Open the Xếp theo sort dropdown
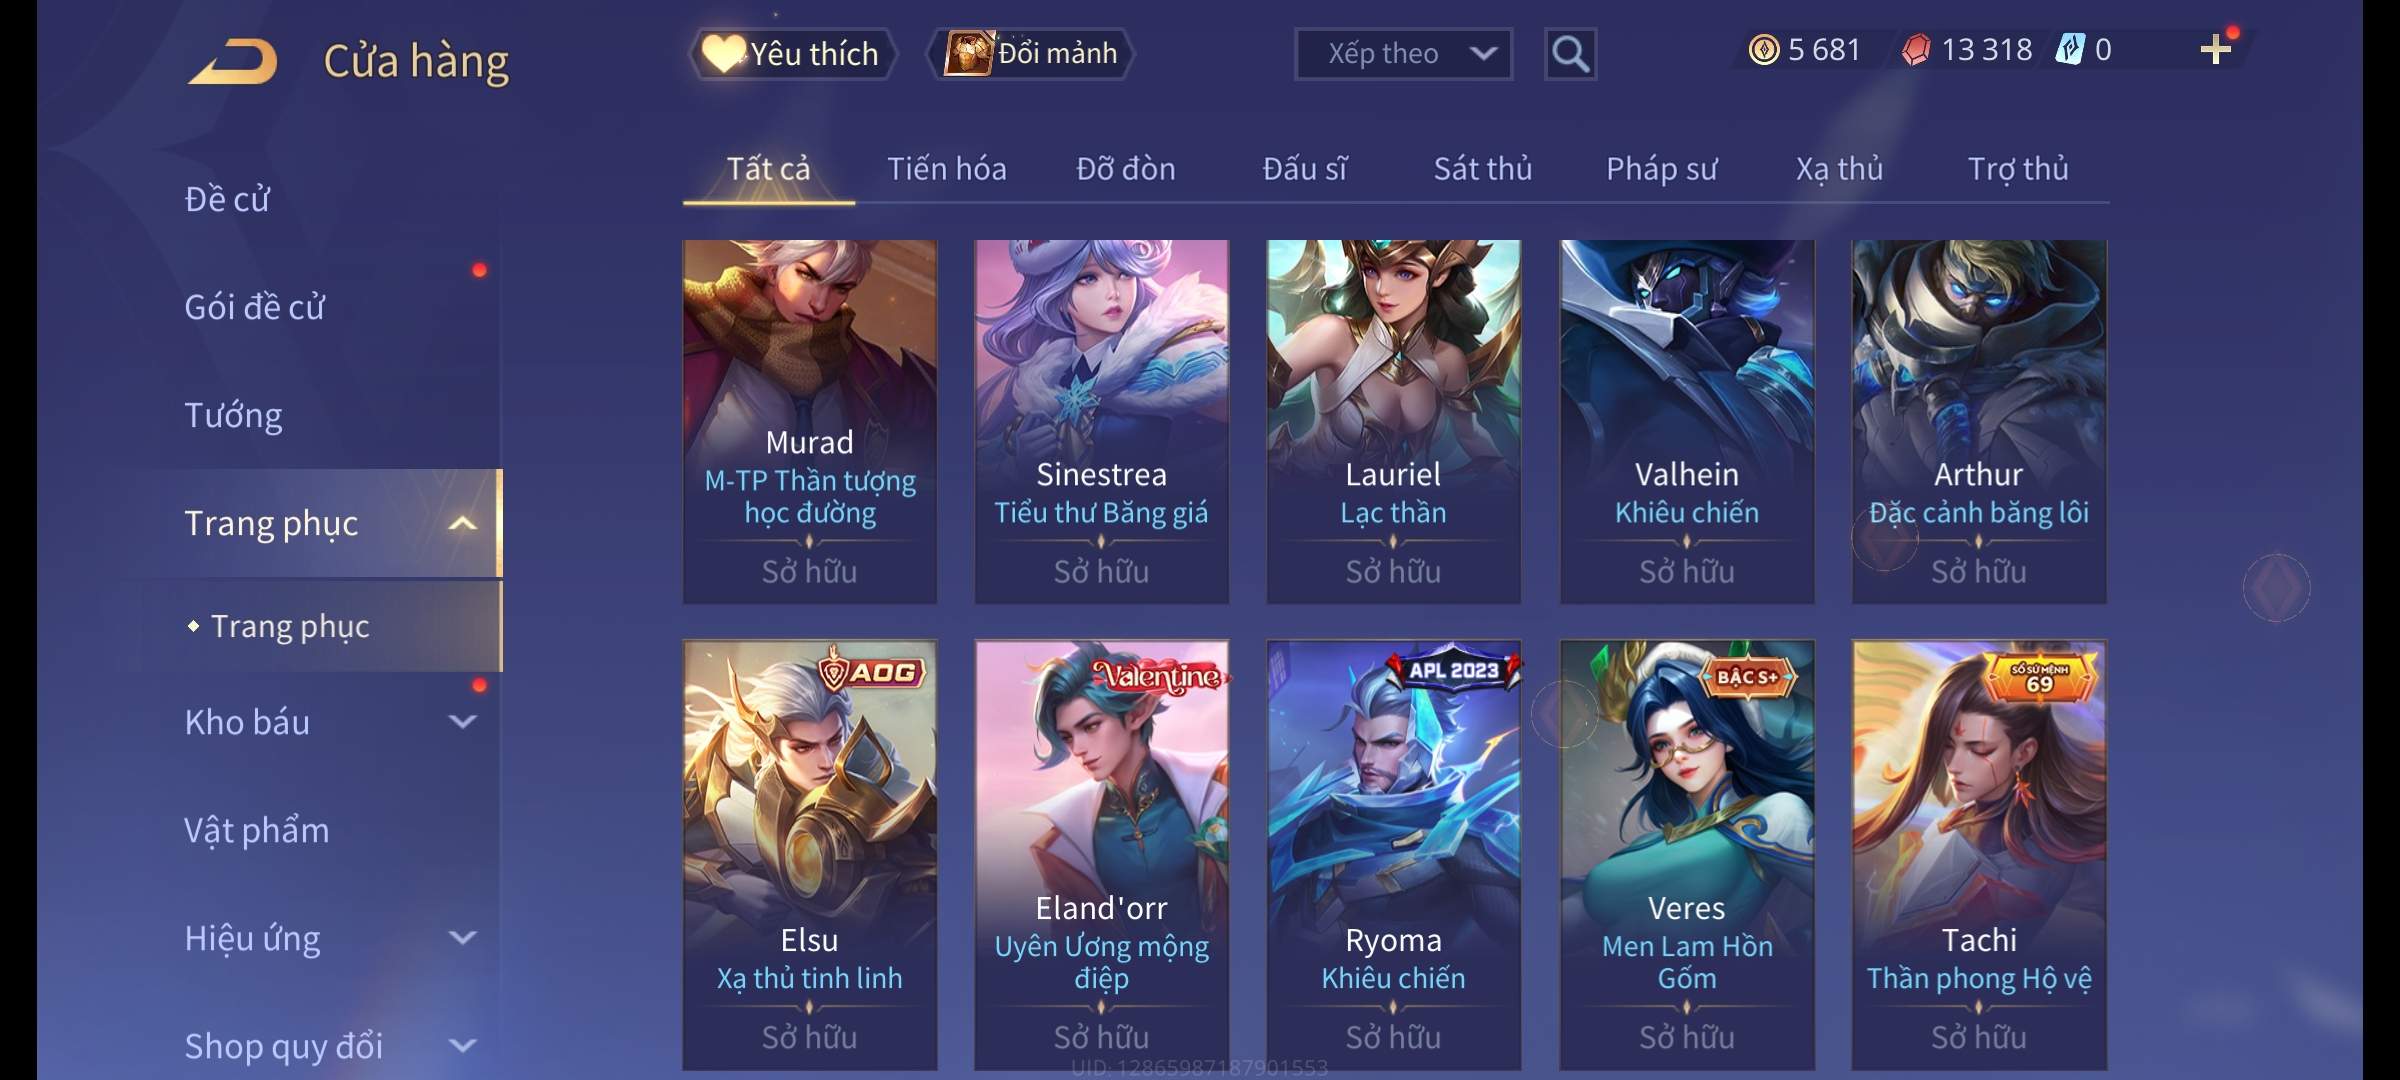This screenshot has height=1080, width=2400. tap(1403, 54)
